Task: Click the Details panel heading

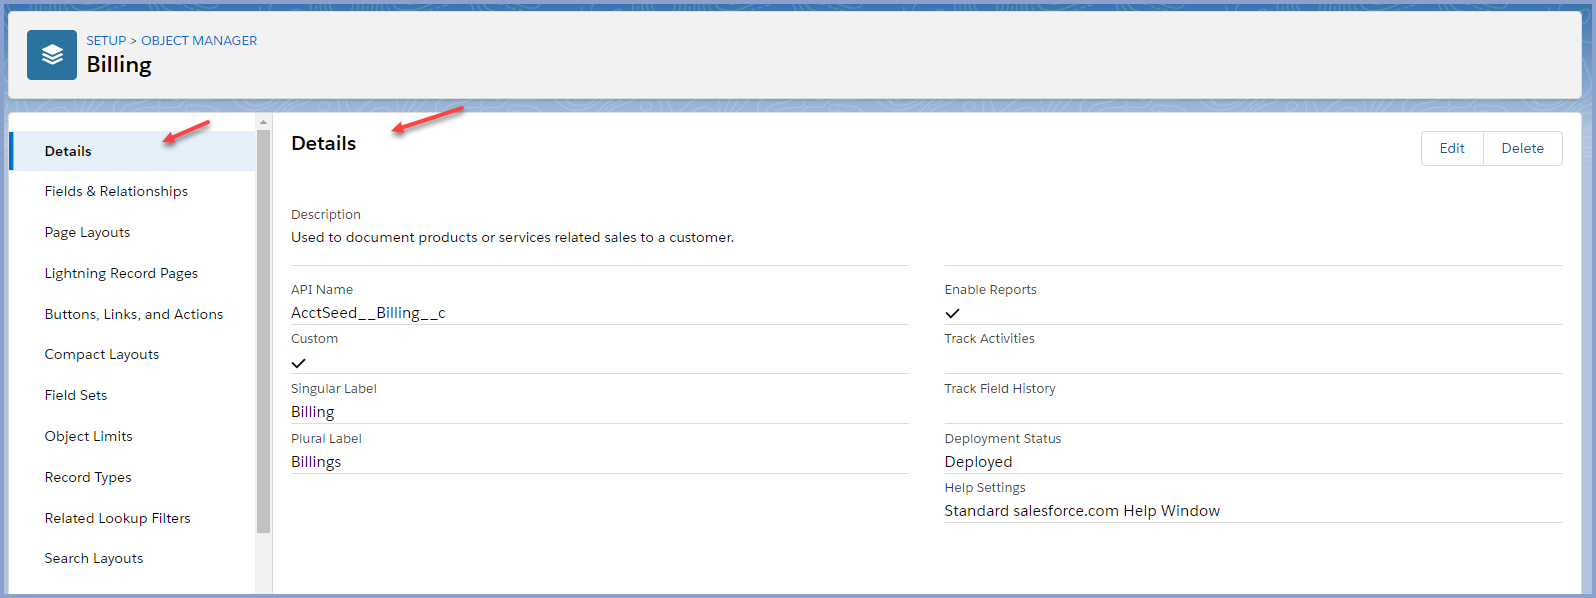Action: click(323, 143)
